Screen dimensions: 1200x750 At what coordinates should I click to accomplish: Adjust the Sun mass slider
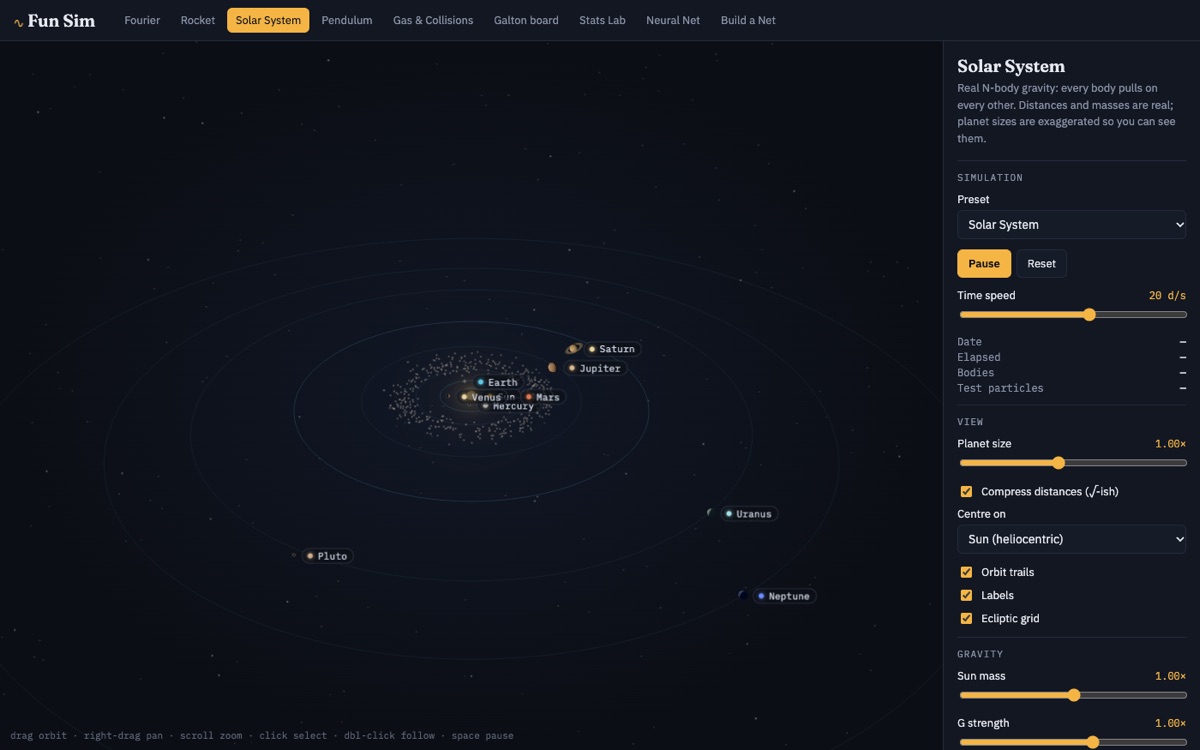coord(1072,695)
